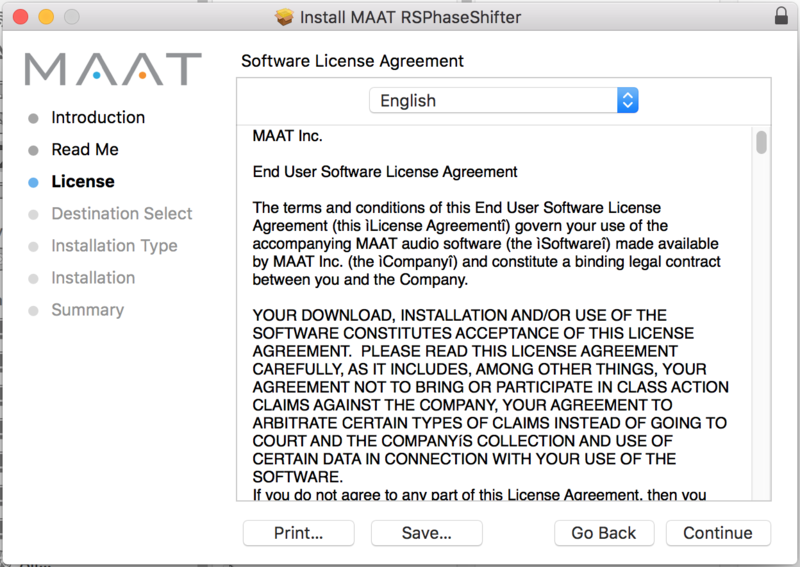800x567 pixels.
Task: Click the installer package icon in title
Action: click(285, 17)
